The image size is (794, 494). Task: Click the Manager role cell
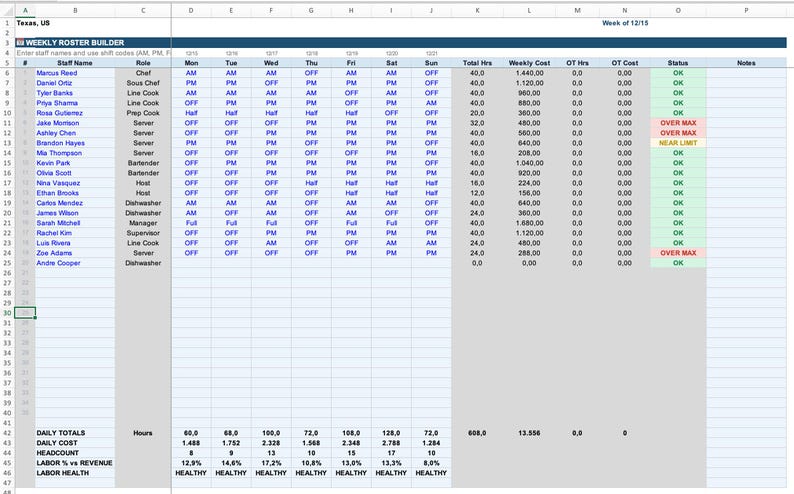(x=143, y=223)
